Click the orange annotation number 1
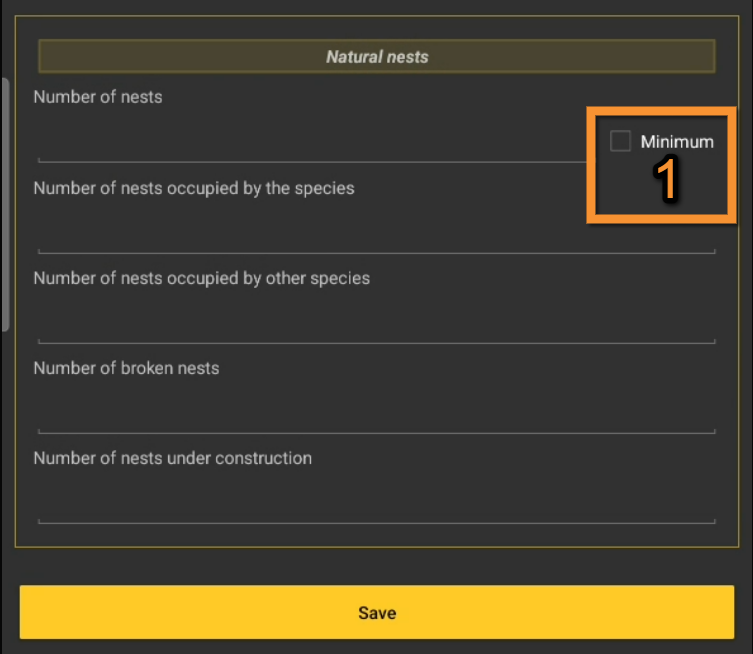The image size is (753, 654). coord(666,183)
